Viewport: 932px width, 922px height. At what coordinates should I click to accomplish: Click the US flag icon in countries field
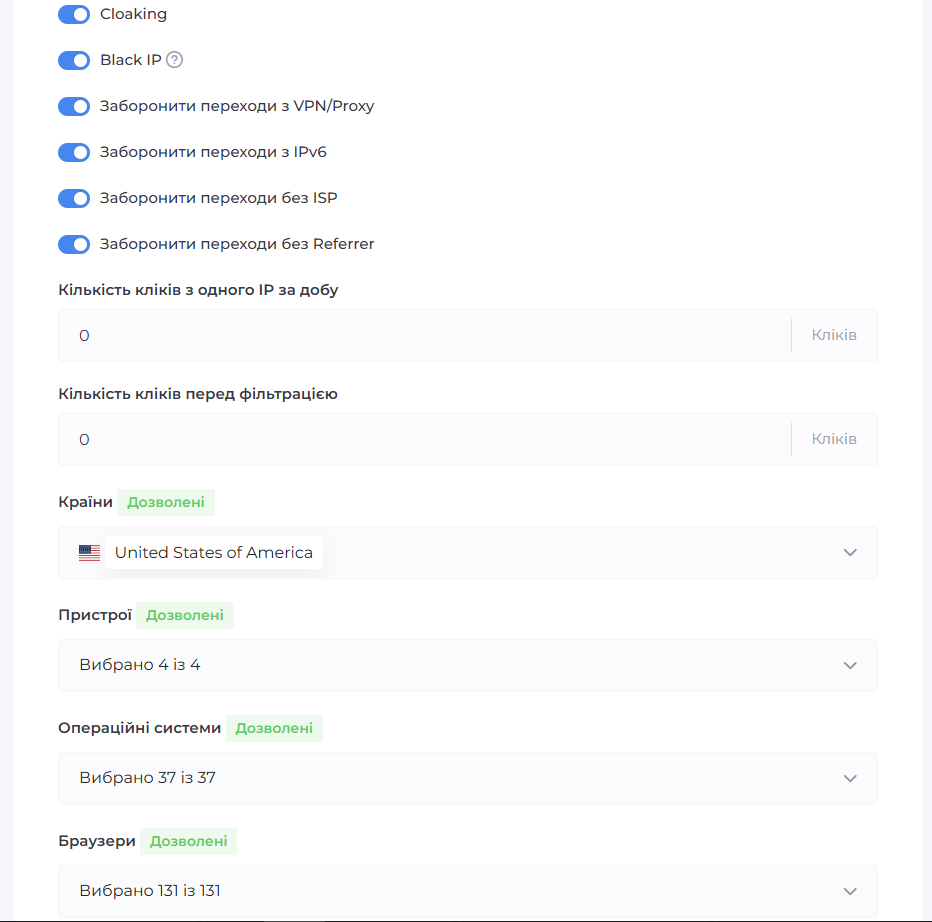[x=90, y=553]
